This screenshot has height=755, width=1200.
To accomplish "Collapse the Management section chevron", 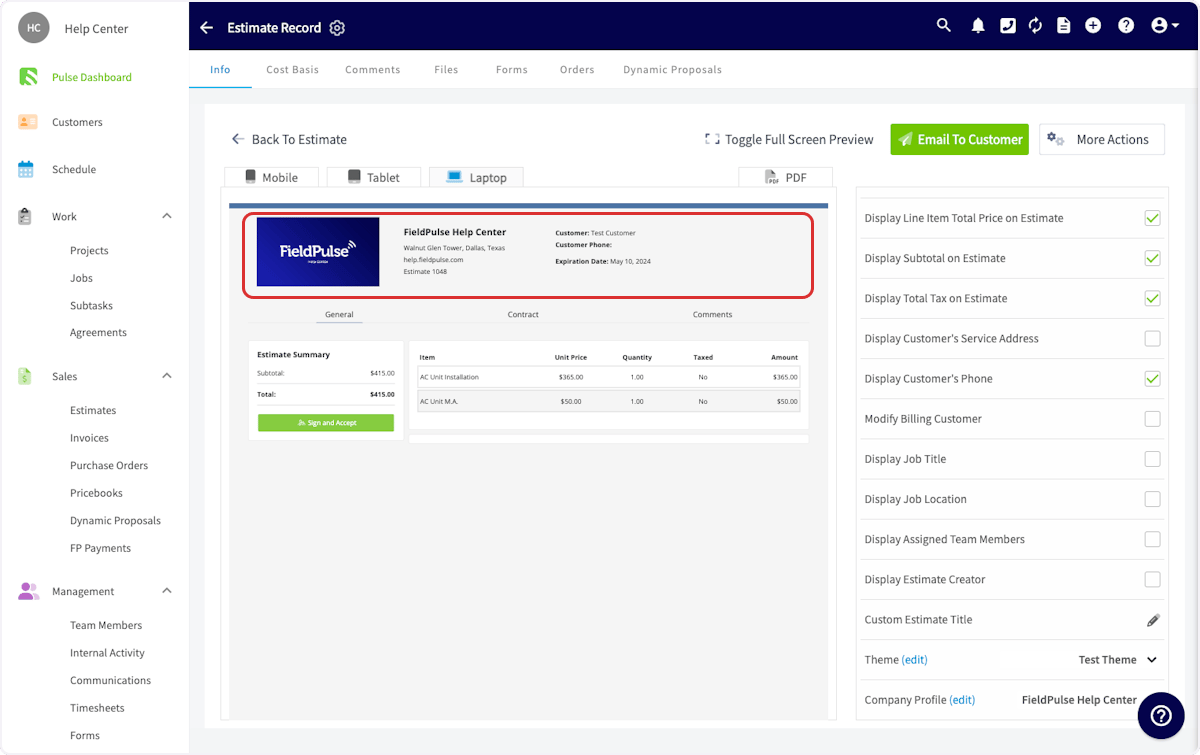I will click(167, 591).
